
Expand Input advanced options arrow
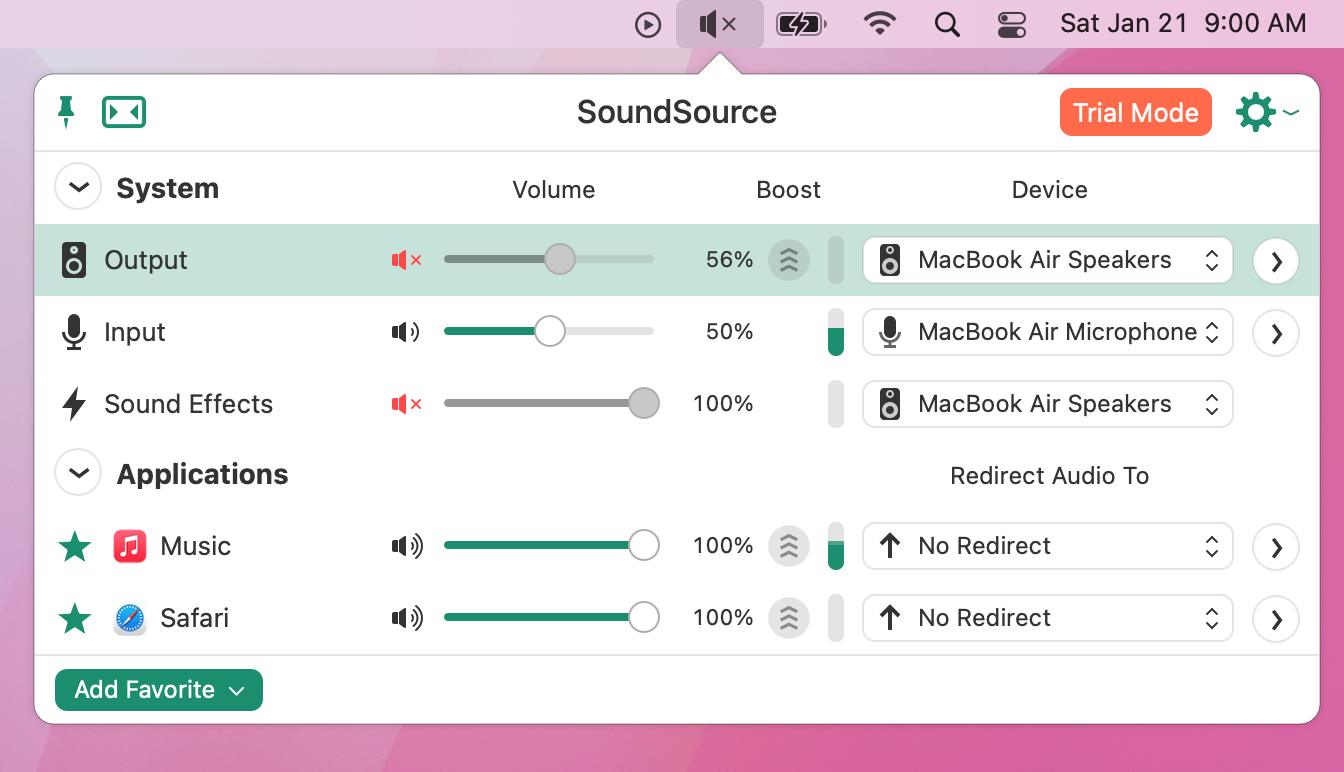click(x=1276, y=333)
